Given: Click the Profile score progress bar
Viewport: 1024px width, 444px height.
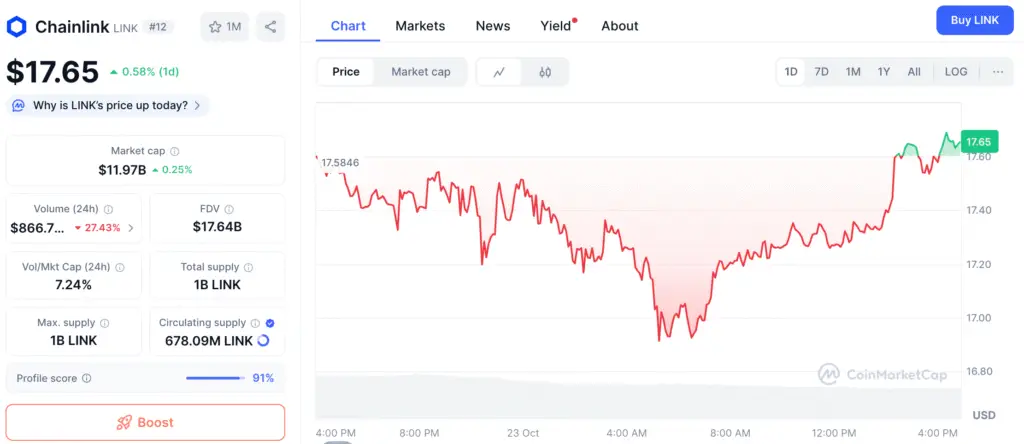Looking at the screenshot, I should click(x=215, y=378).
